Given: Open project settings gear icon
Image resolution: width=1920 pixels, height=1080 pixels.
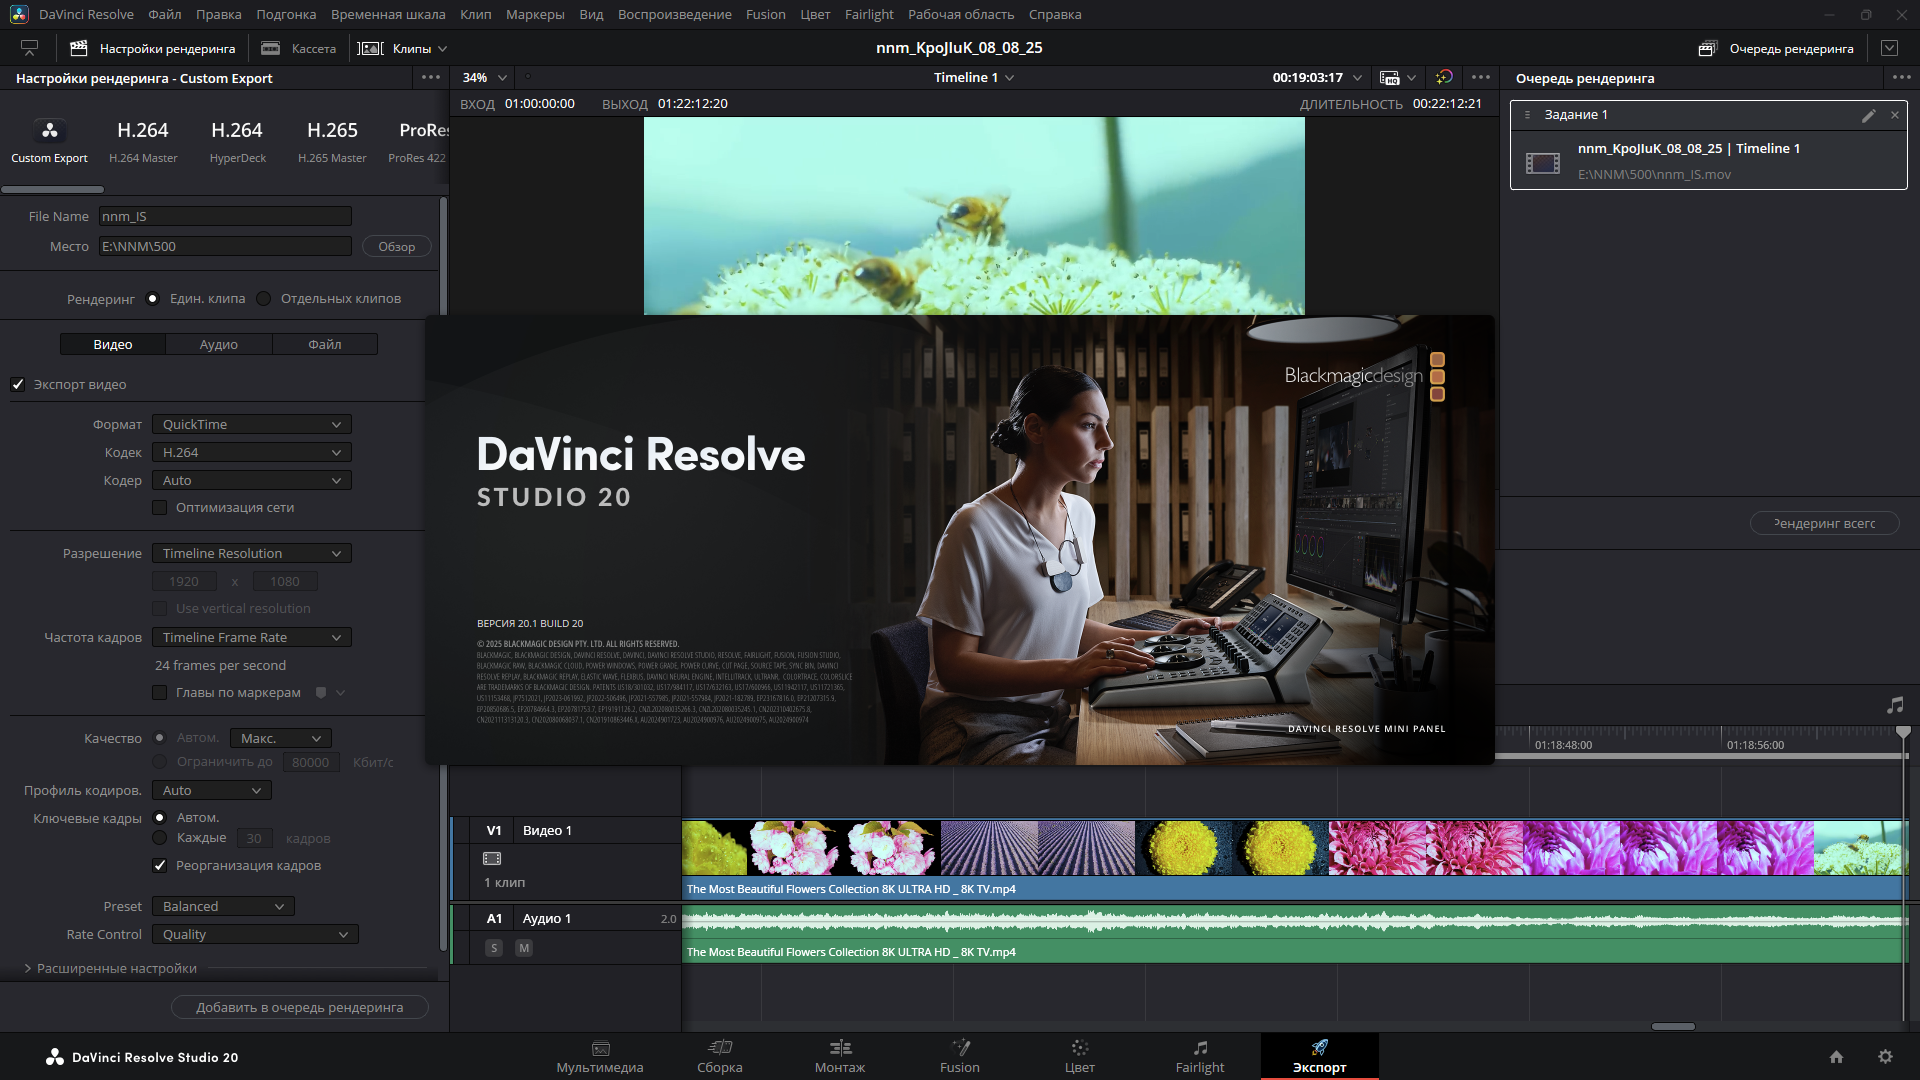Looking at the screenshot, I should click(1885, 1057).
